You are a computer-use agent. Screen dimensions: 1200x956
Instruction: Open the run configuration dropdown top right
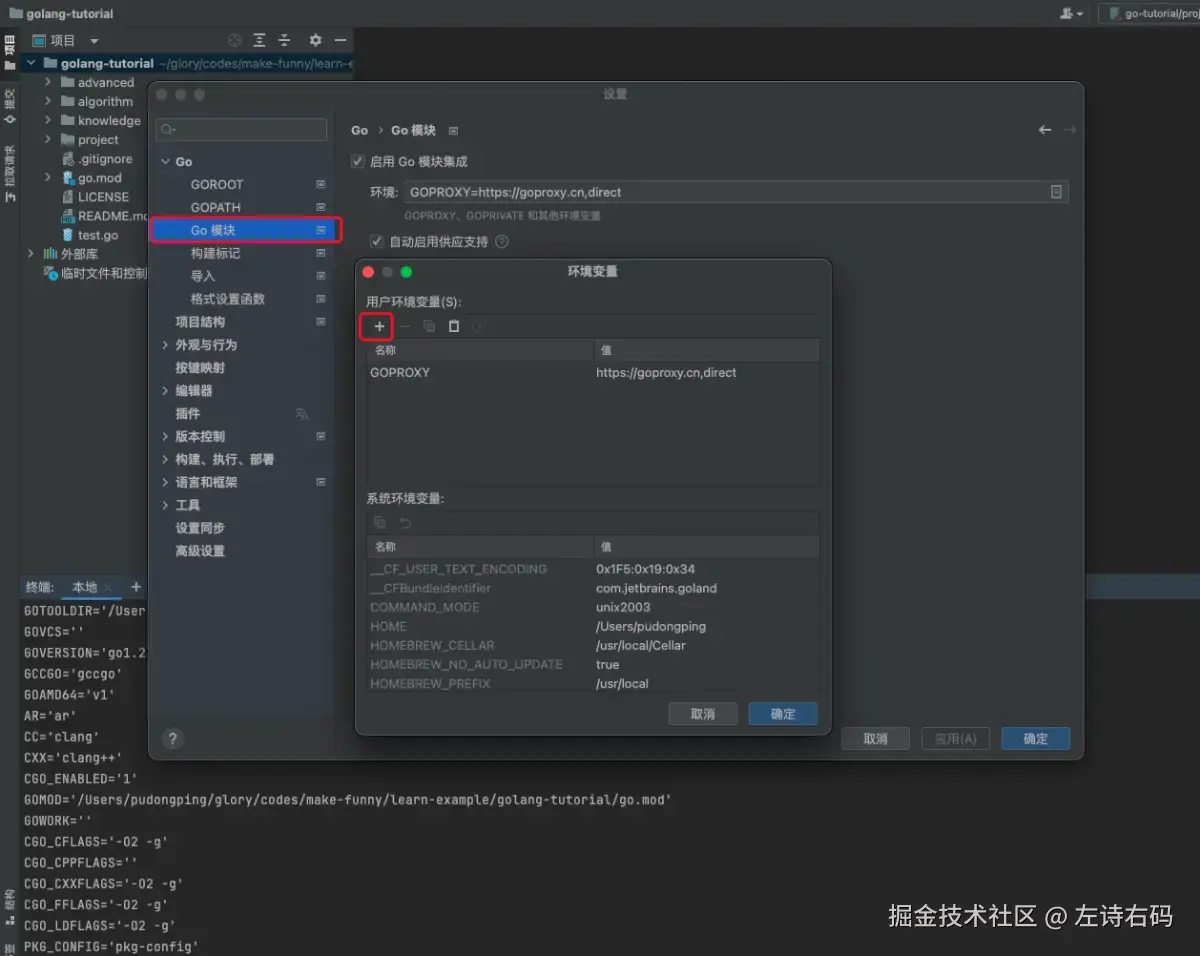(x=1150, y=13)
